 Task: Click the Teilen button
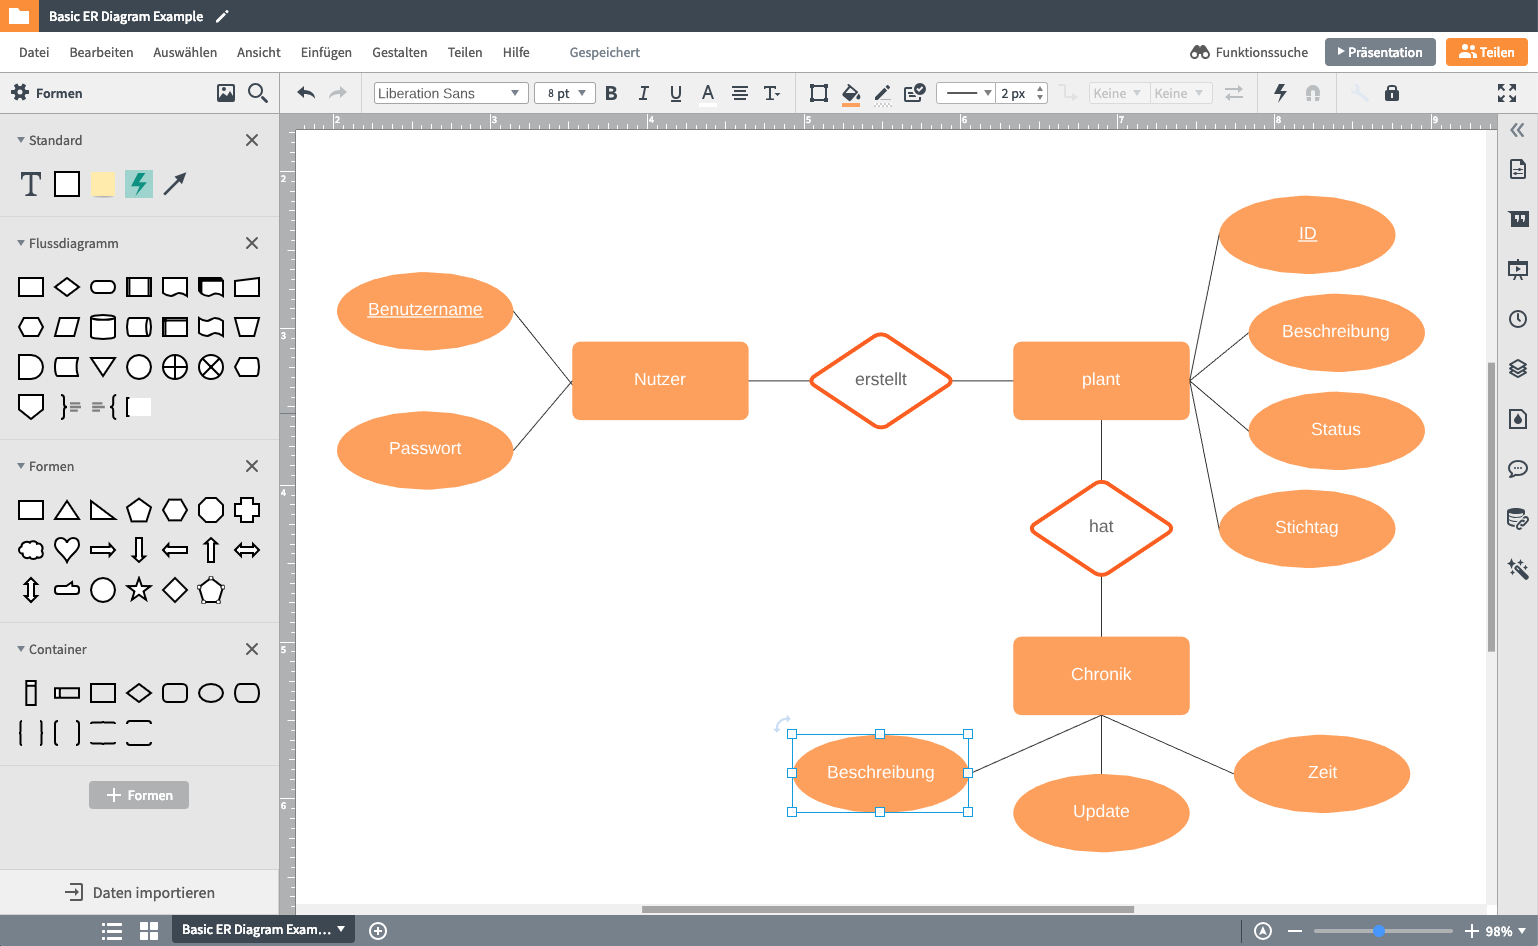point(1486,52)
